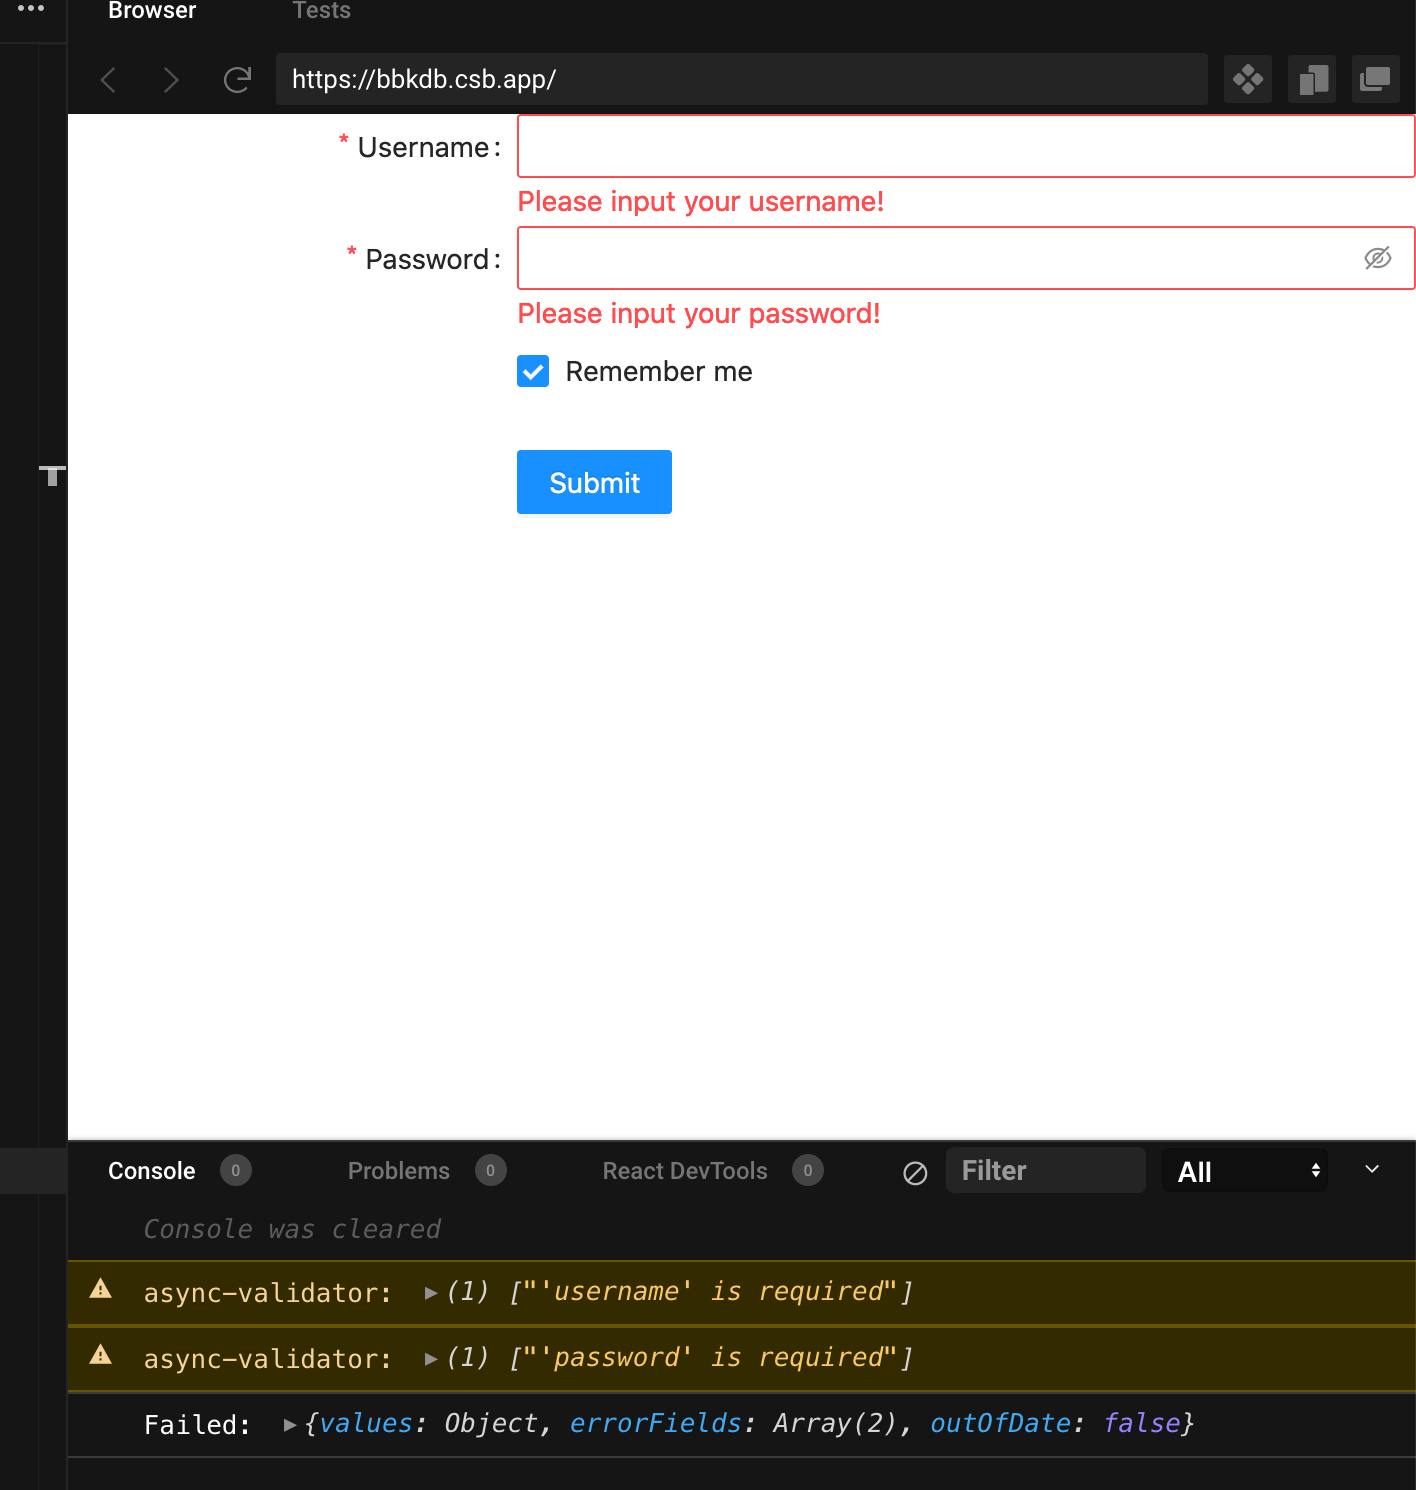Switch to the Problems tab
Image resolution: width=1416 pixels, height=1490 pixels.
398,1170
